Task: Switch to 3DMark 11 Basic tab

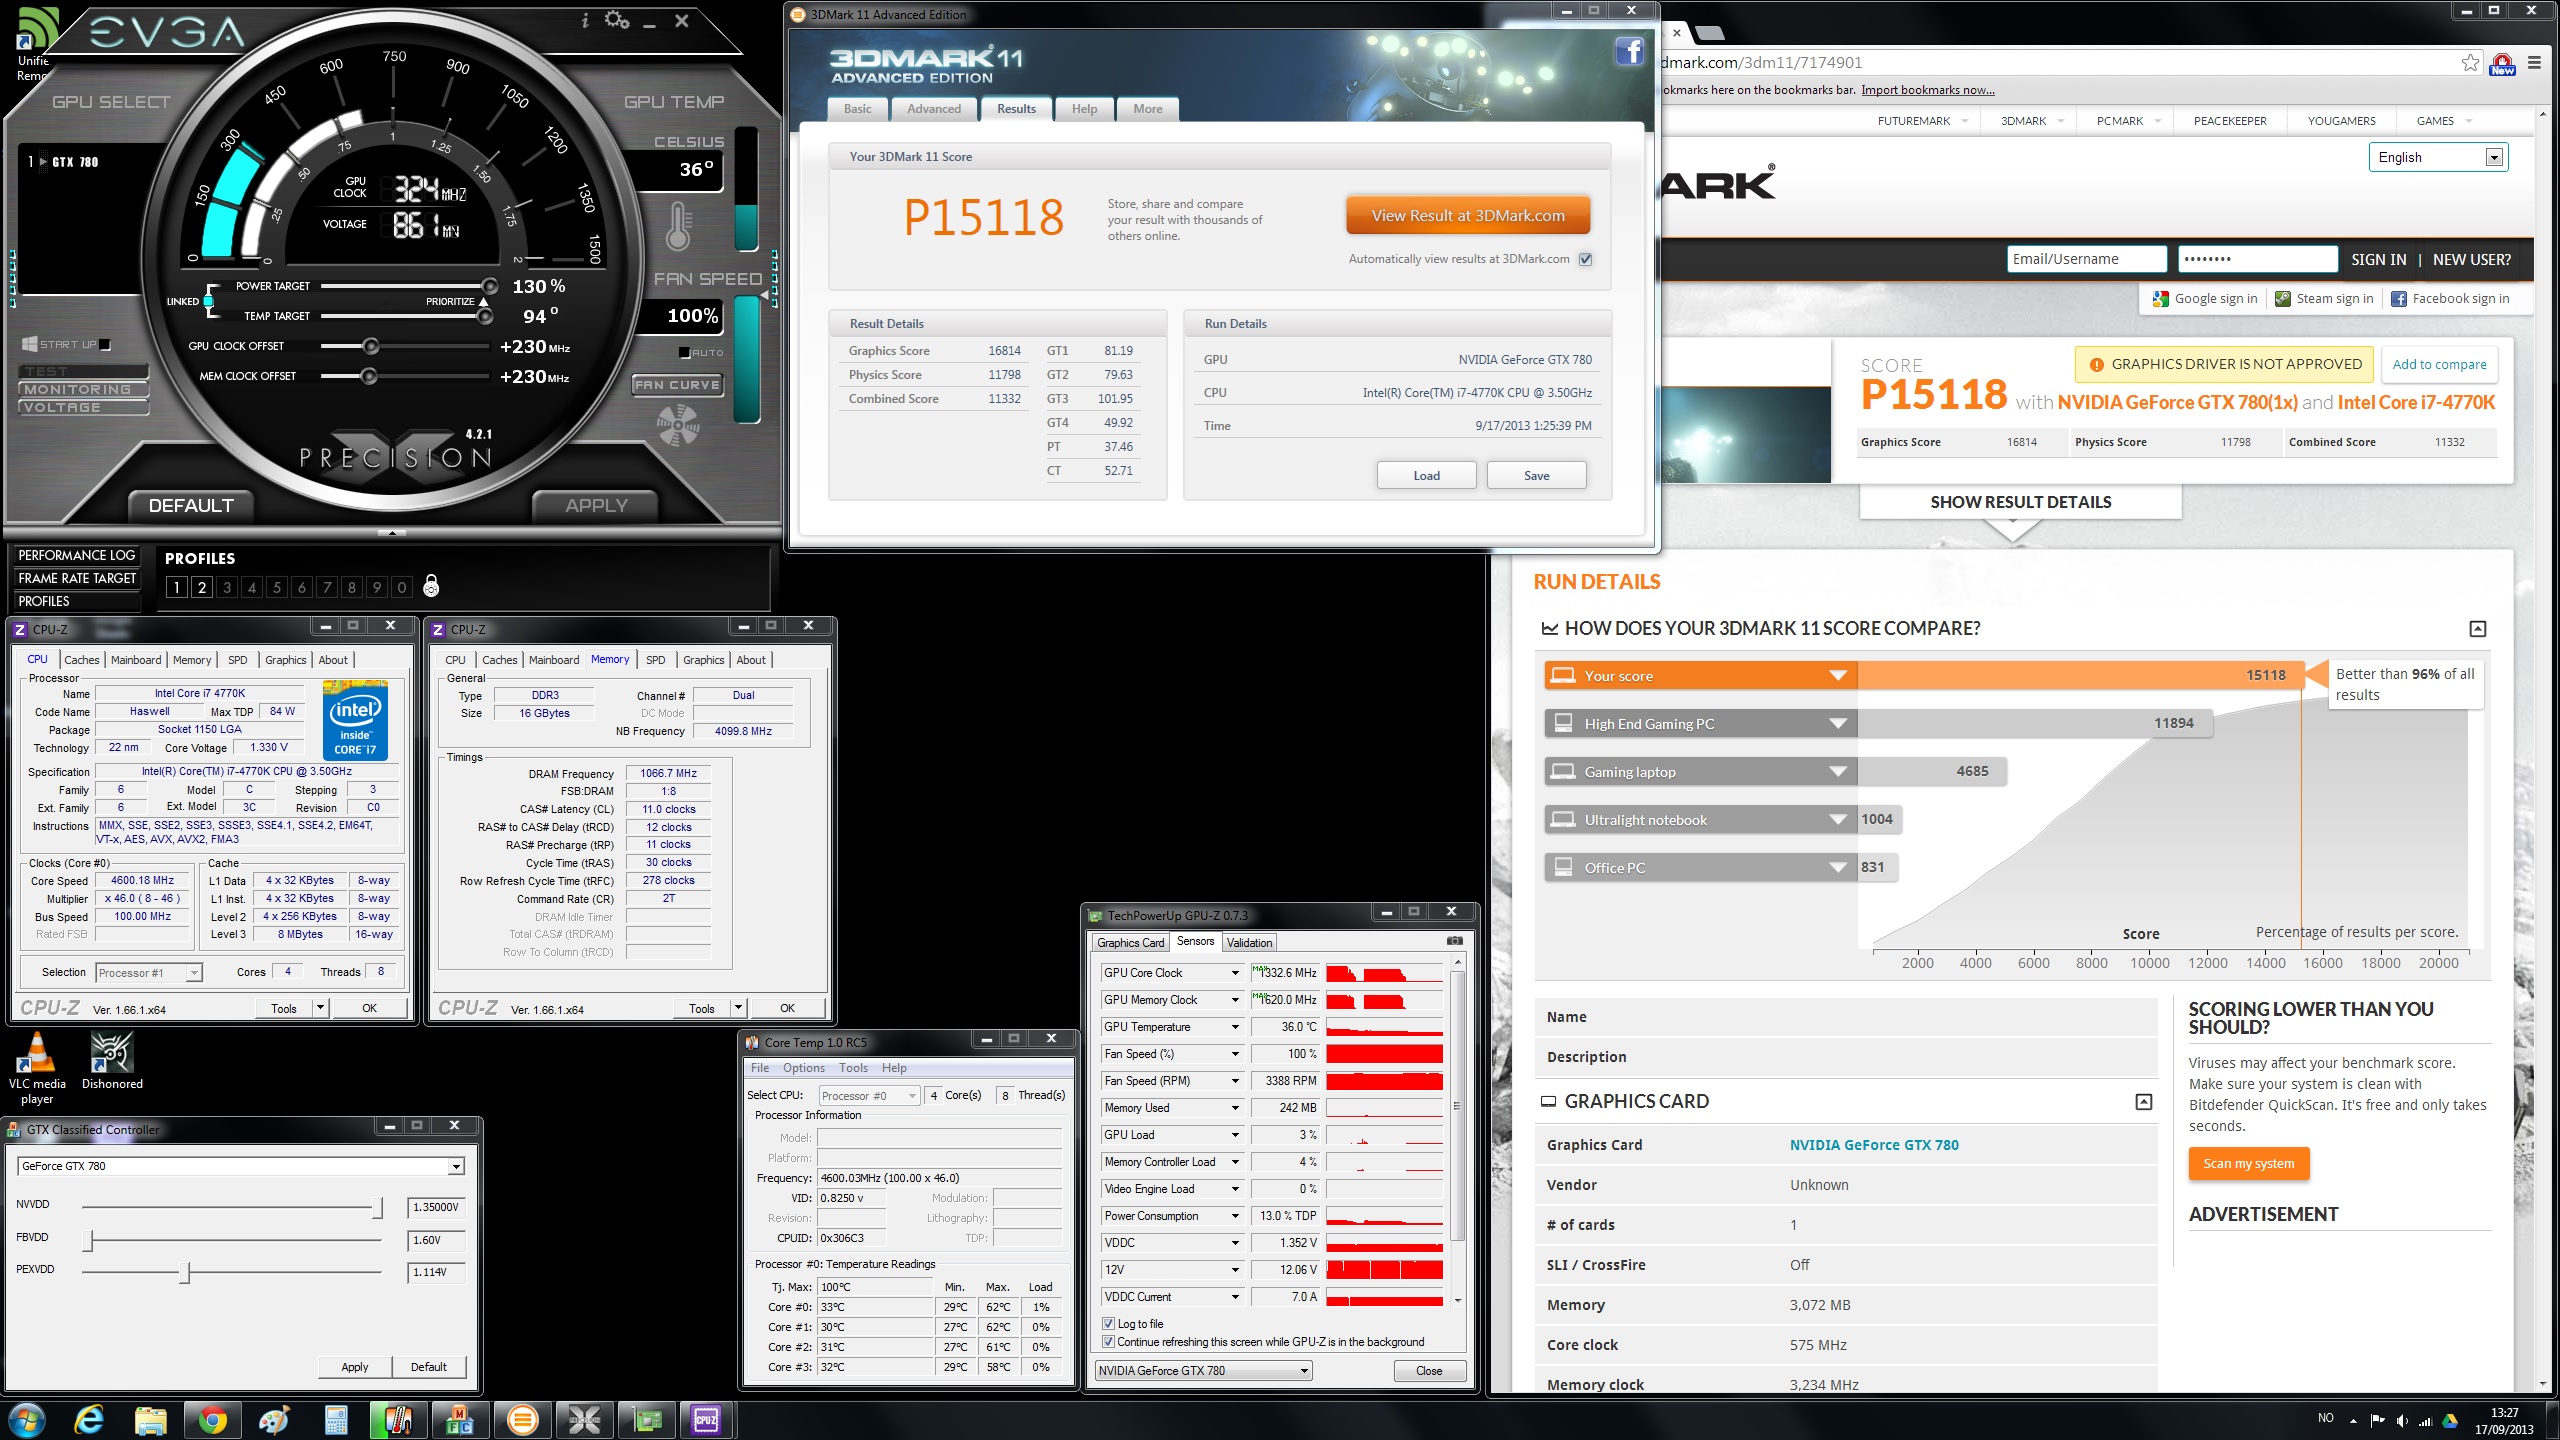Action: [857, 109]
